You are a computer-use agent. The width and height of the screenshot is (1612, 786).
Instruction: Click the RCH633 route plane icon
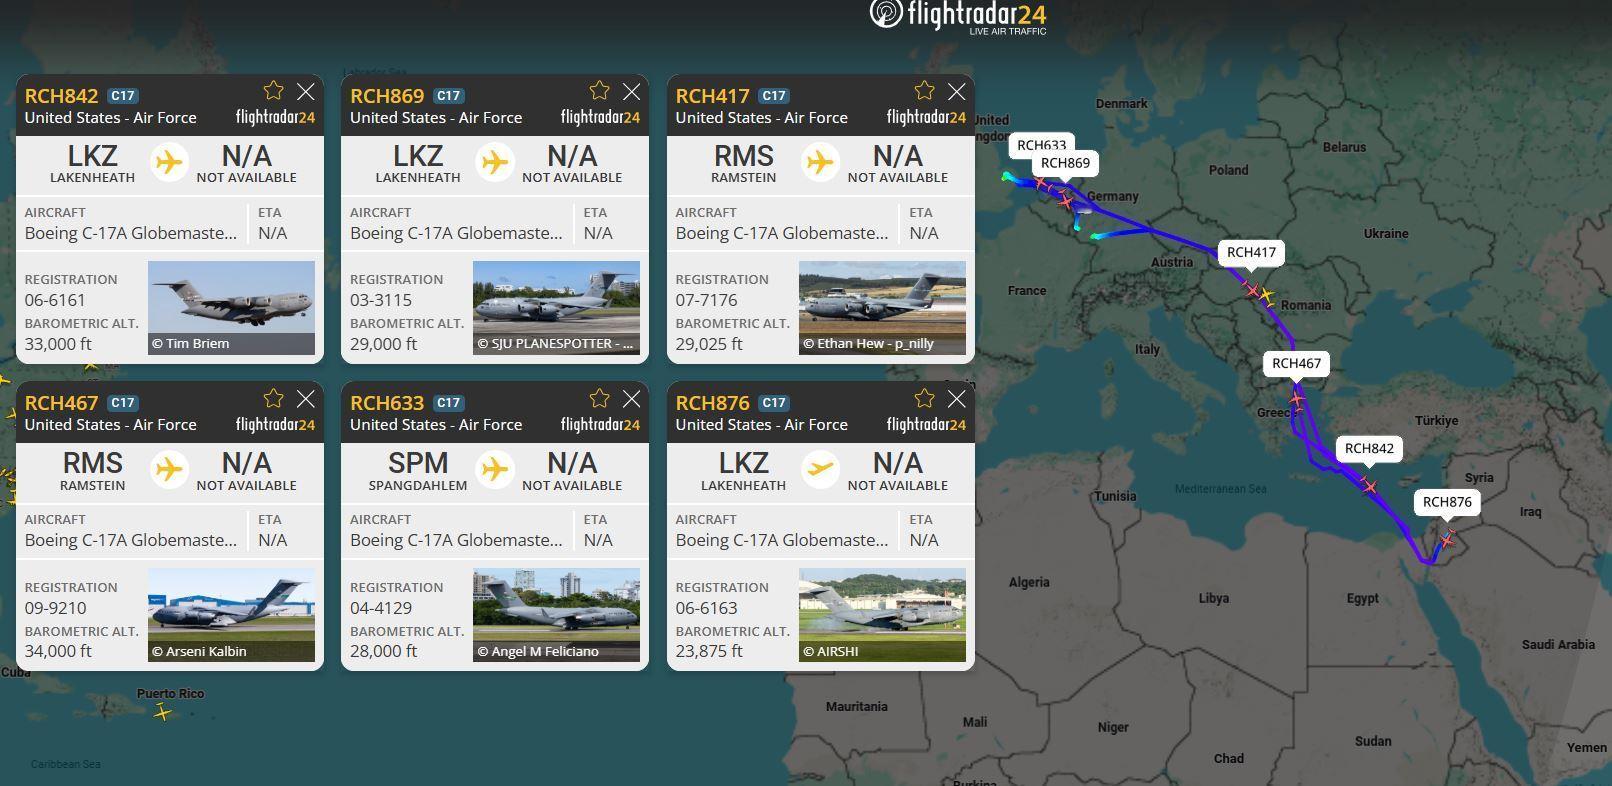coord(495,469)
